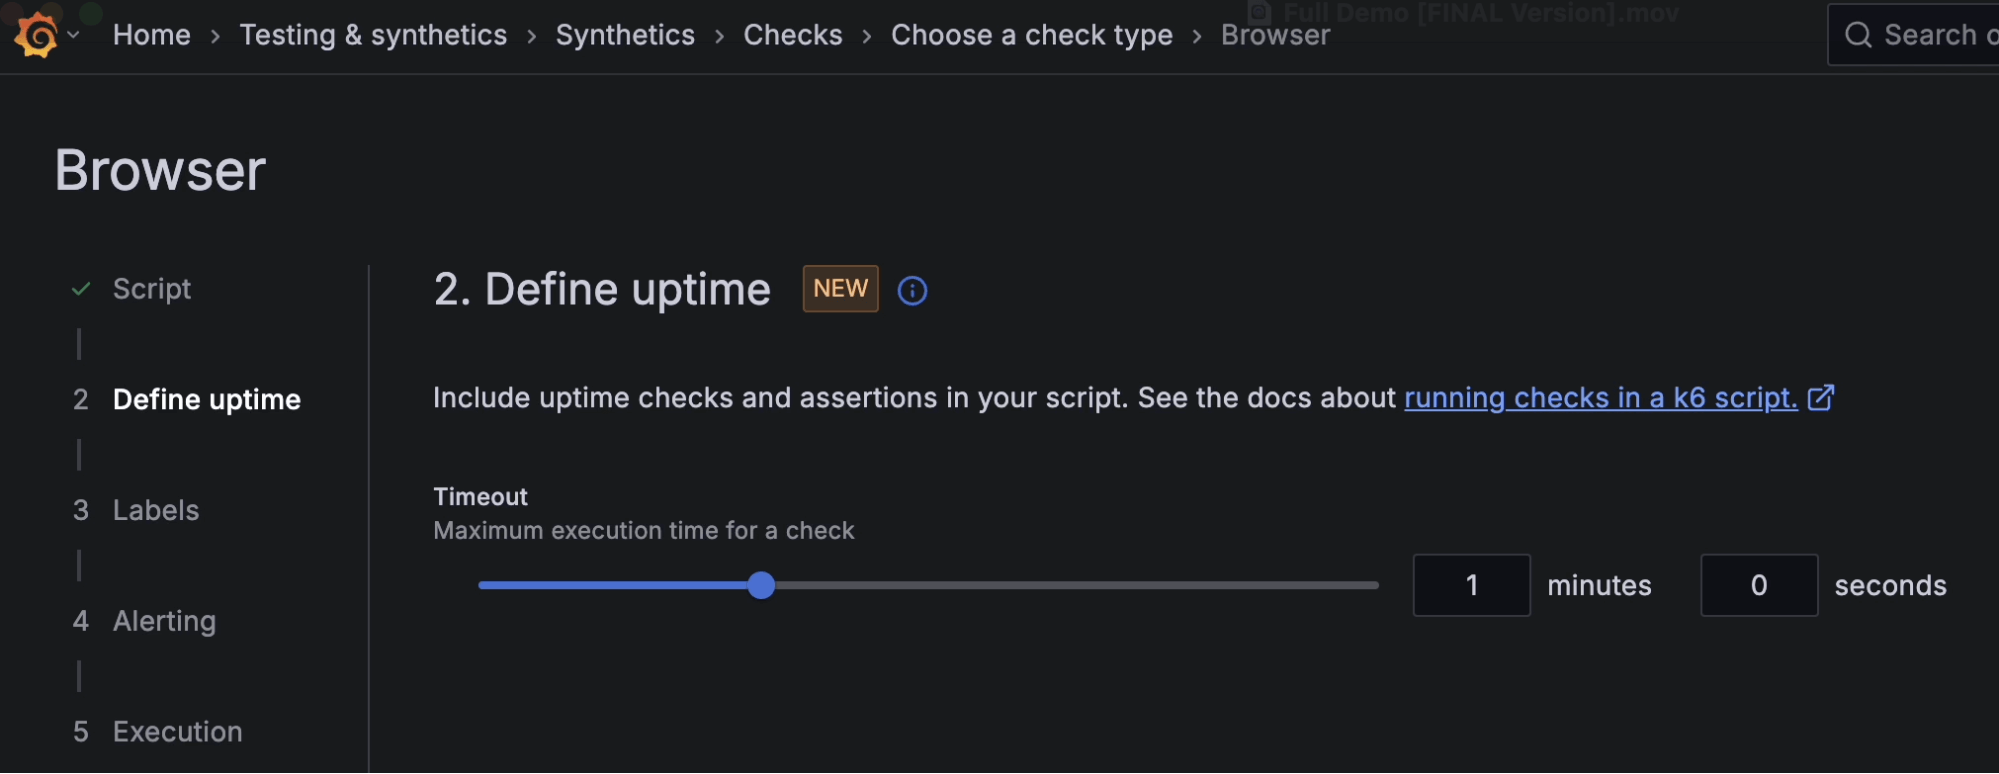This screenshot has width=1999, height=774.
Task: Click the magnifier search icon
Action: coord(1858,35)
